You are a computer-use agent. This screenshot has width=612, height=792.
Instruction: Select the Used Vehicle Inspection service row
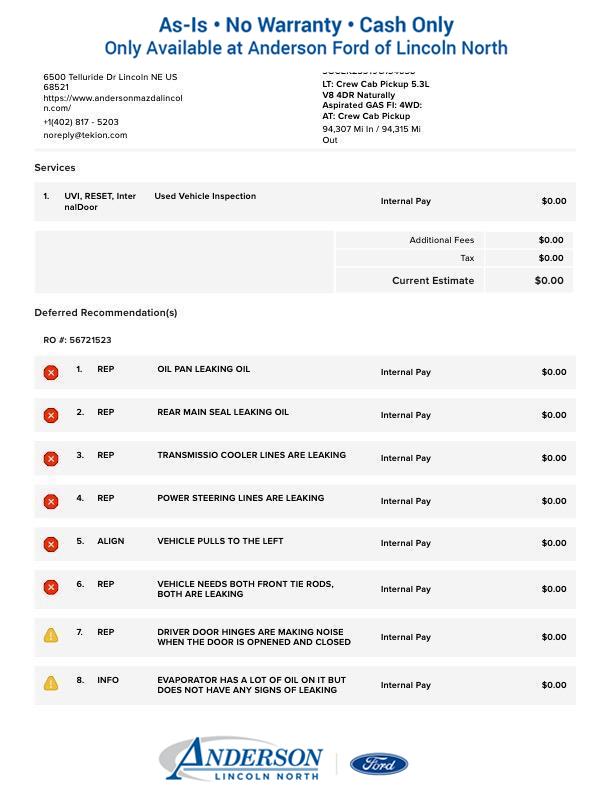[x=205, y=197]
